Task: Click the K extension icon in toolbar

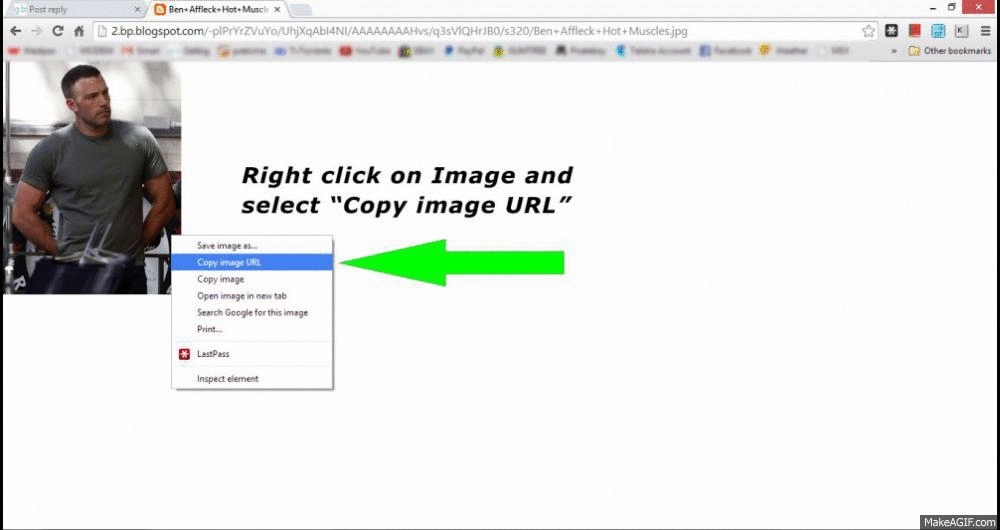Action: (961, 31)
